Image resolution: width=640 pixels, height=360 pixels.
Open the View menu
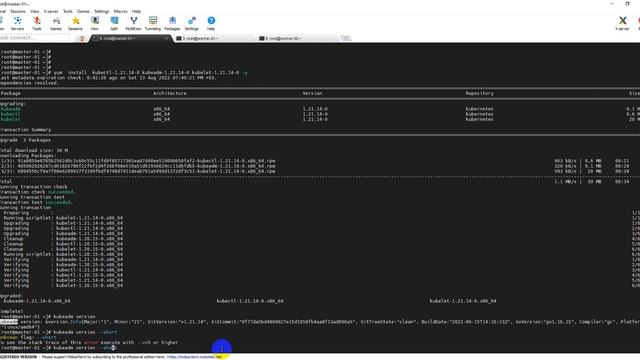[35, 11]
